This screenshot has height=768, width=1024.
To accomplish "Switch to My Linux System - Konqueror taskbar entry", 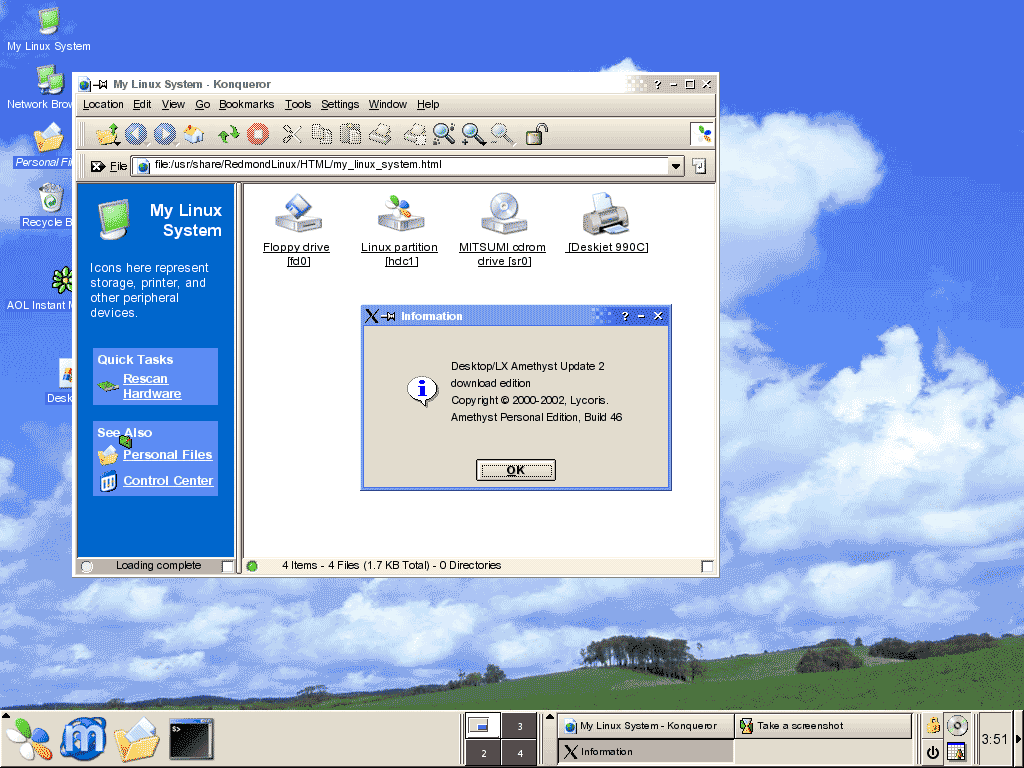I will (x=646, y=726).
